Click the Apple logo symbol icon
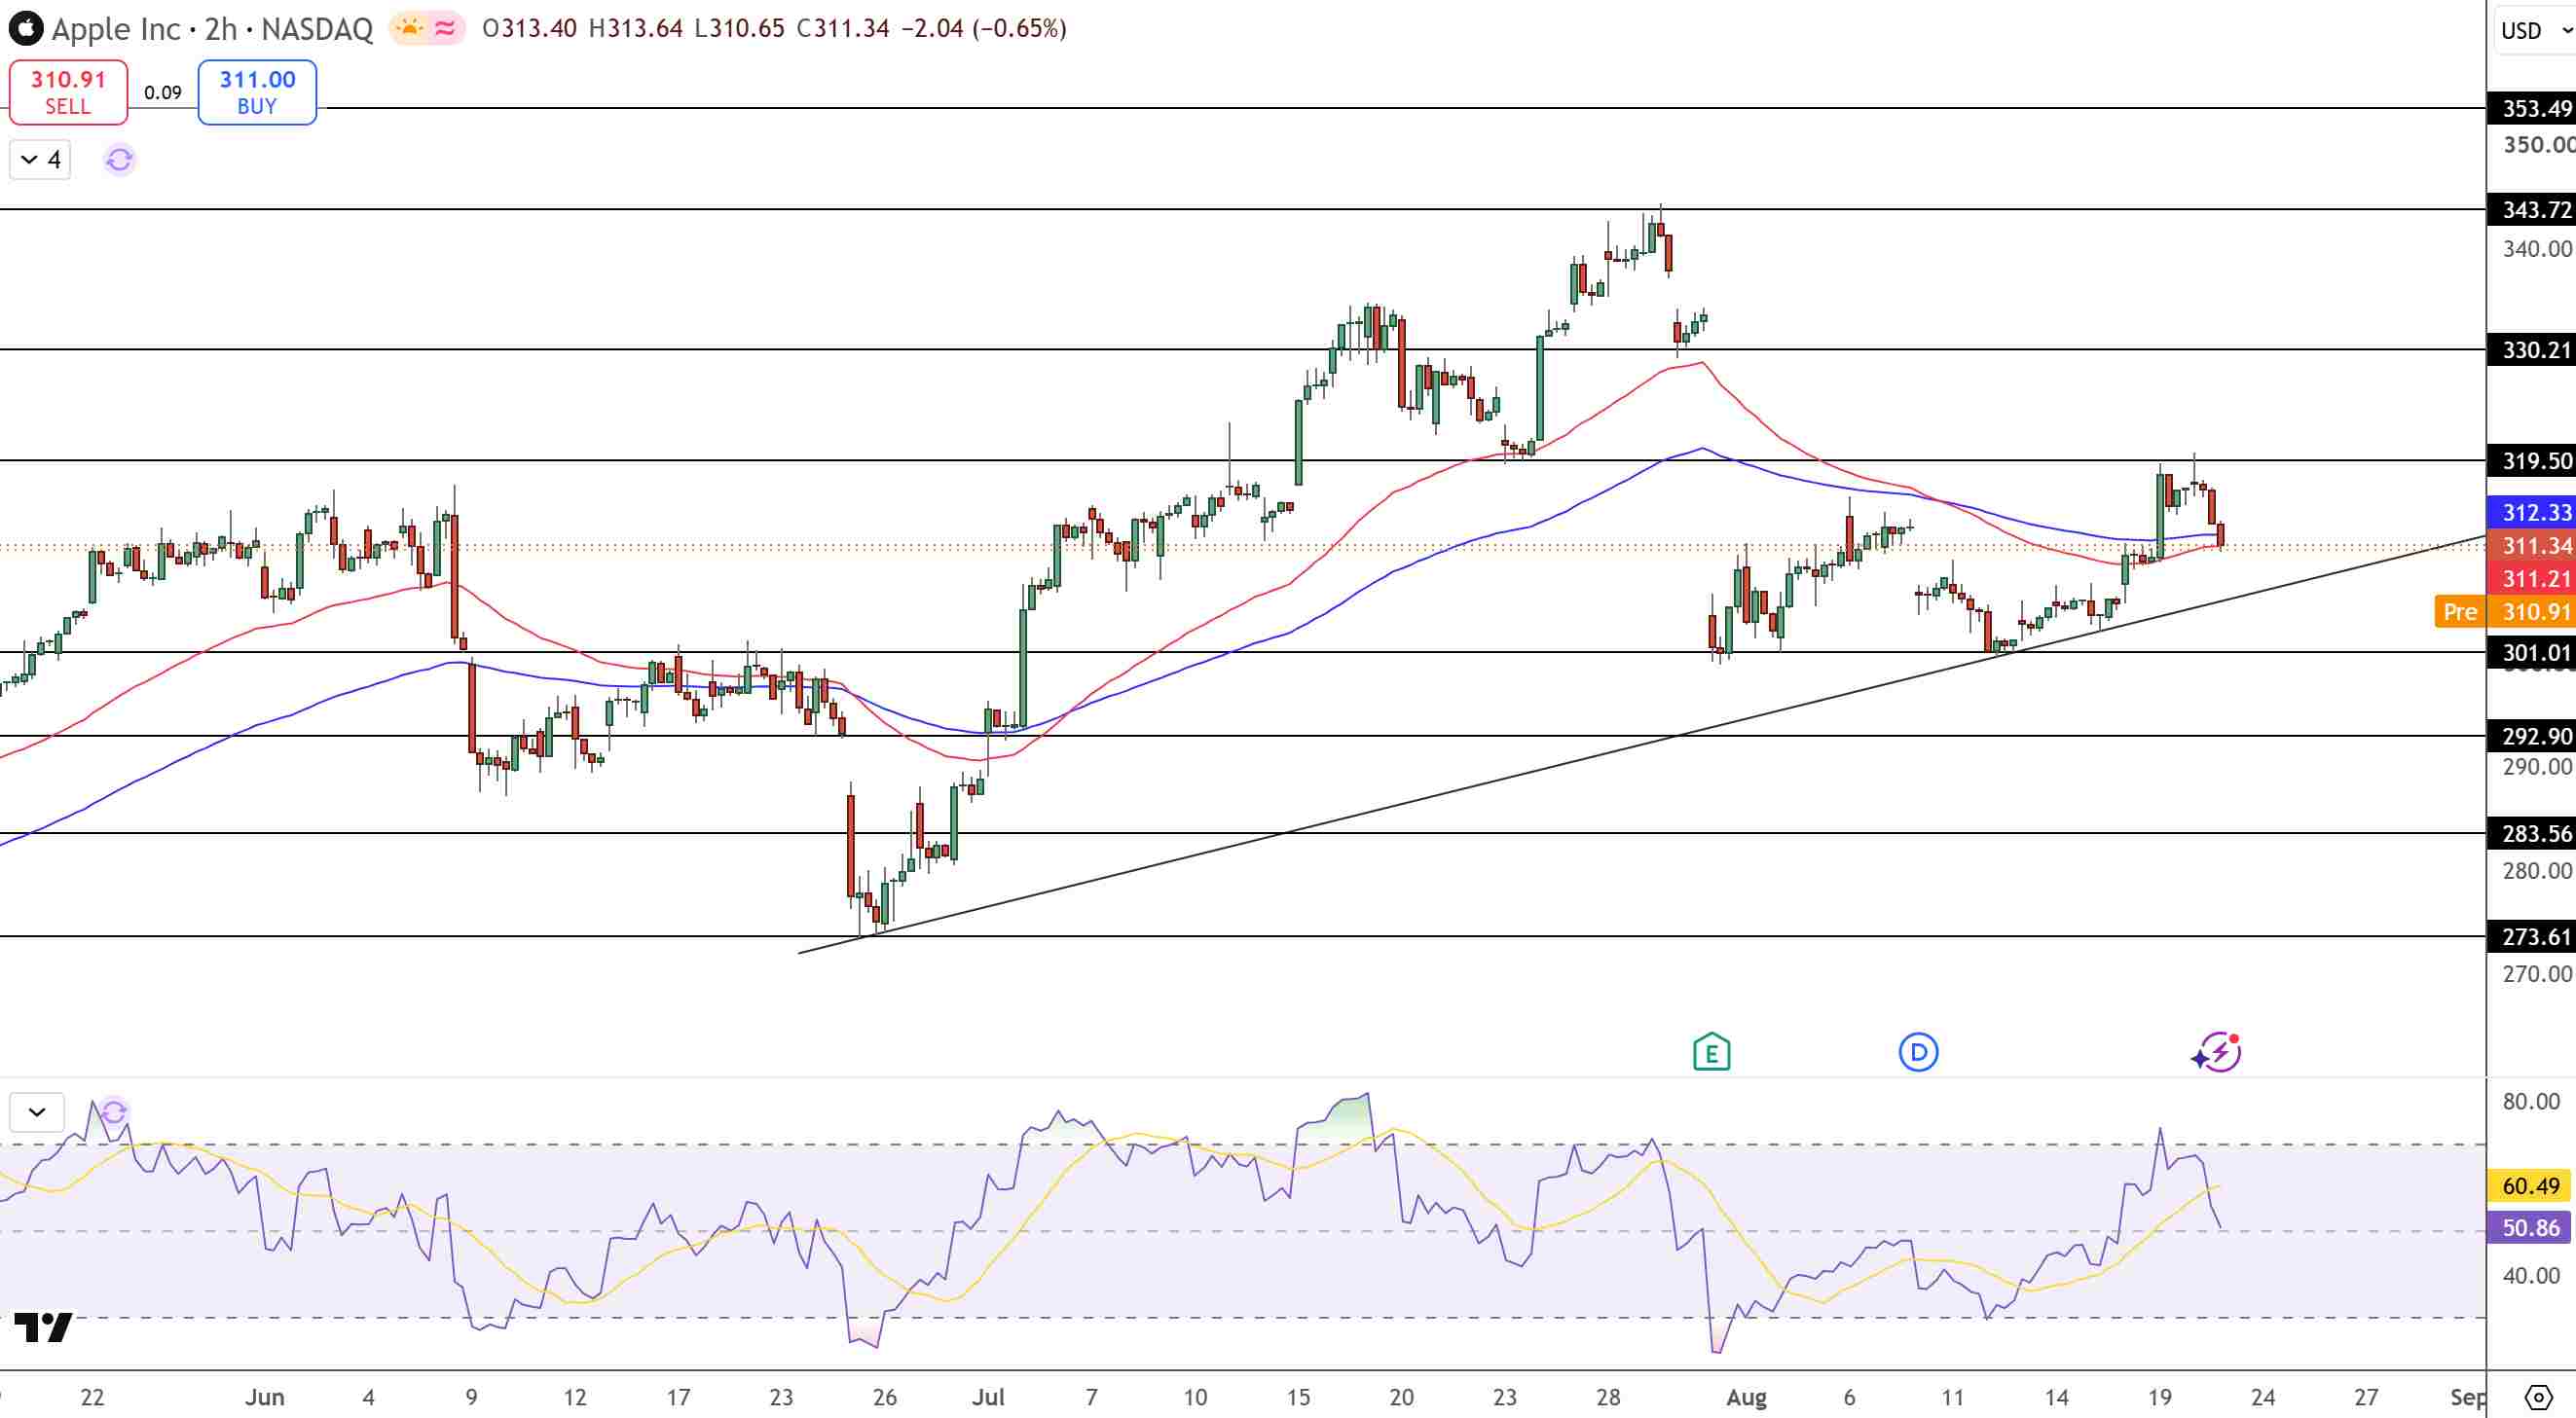The height and width of the screenshot is (1418, 2576). (x=26, y=28)
